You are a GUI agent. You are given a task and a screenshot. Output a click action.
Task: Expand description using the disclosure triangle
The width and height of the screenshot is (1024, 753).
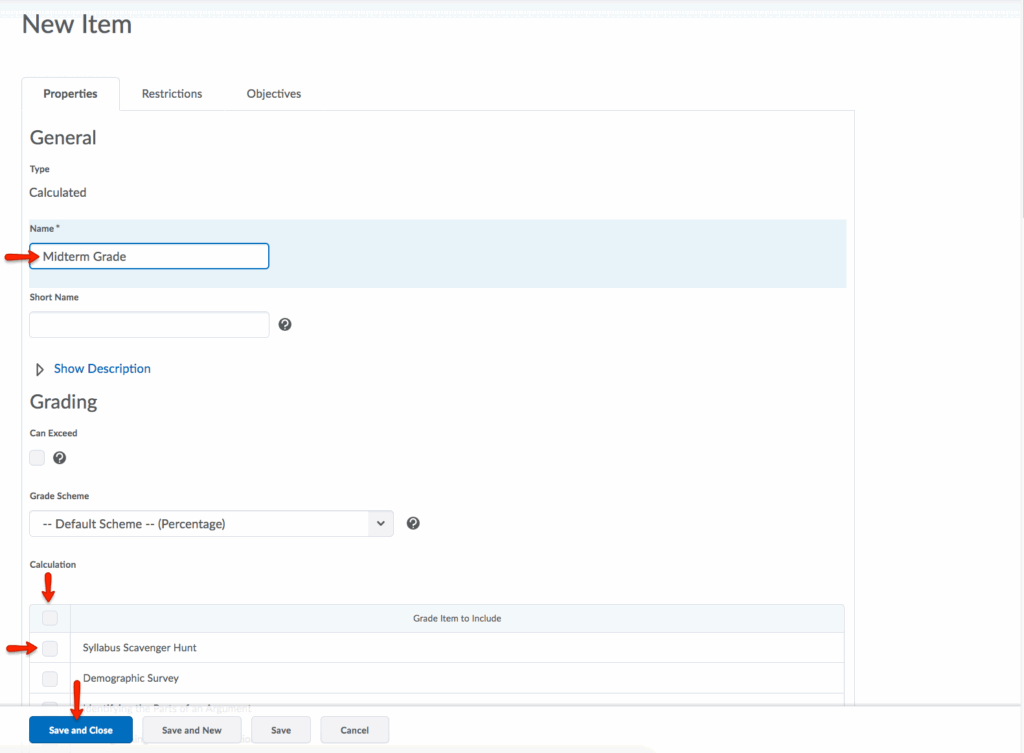pyautogui.click(x=40, y=369)
